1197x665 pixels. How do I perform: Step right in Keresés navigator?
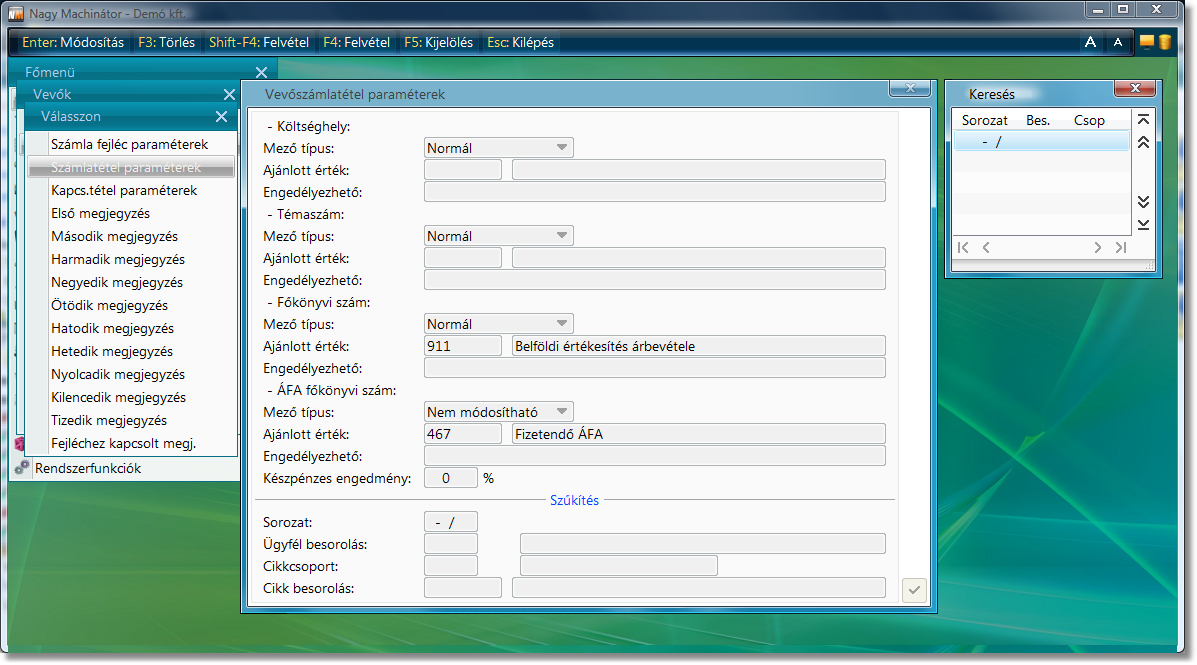[x=1098, y=247]
